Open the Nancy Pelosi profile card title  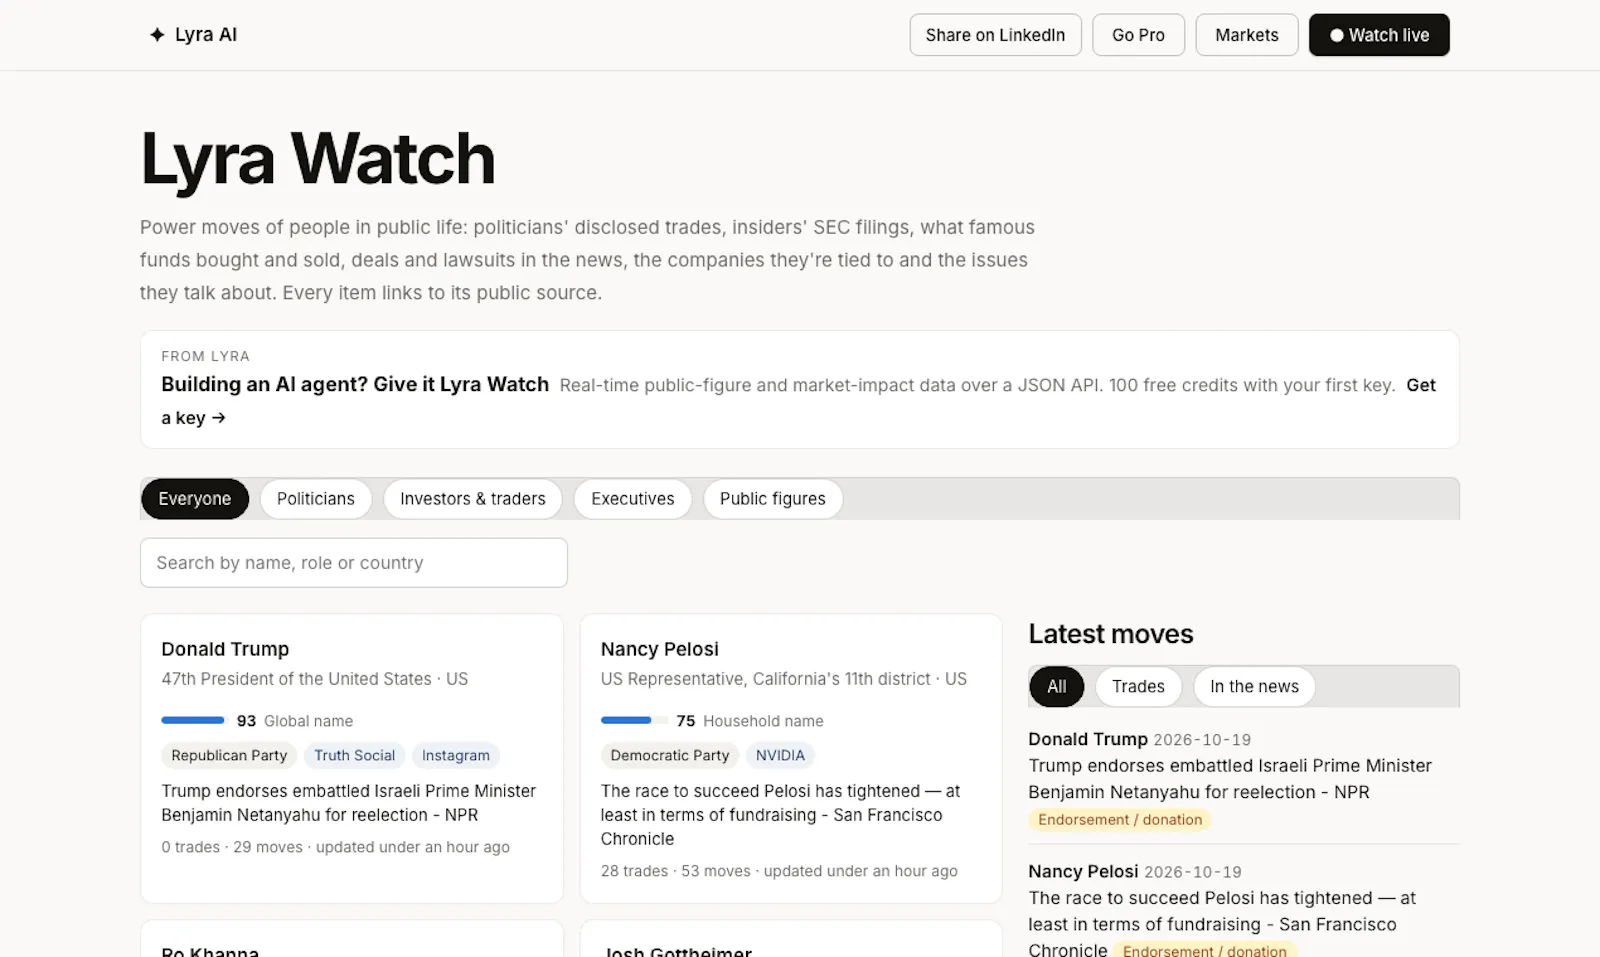pyautogui.click(x=660, y=649)
